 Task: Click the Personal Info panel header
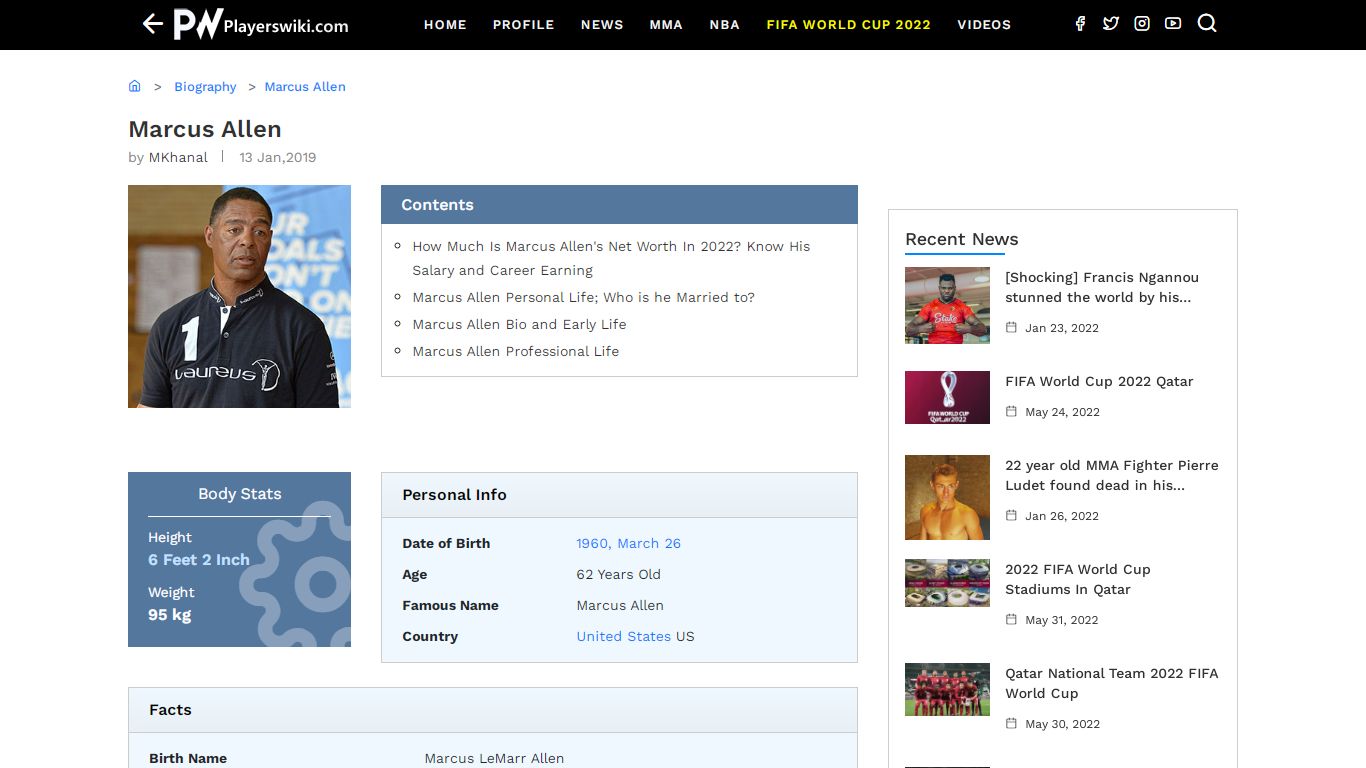pyautogui.click(x=619, y=495)
